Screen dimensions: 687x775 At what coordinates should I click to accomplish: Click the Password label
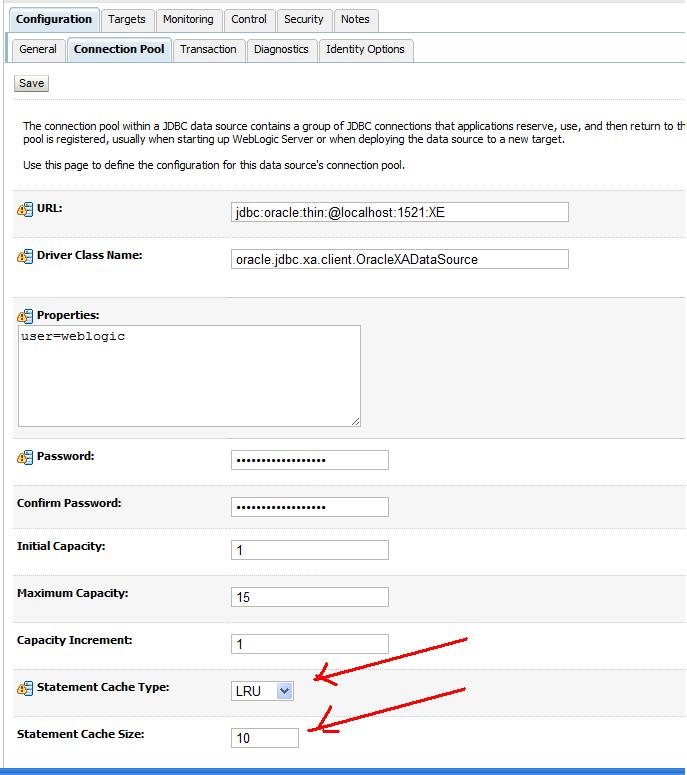pos(65,456)
